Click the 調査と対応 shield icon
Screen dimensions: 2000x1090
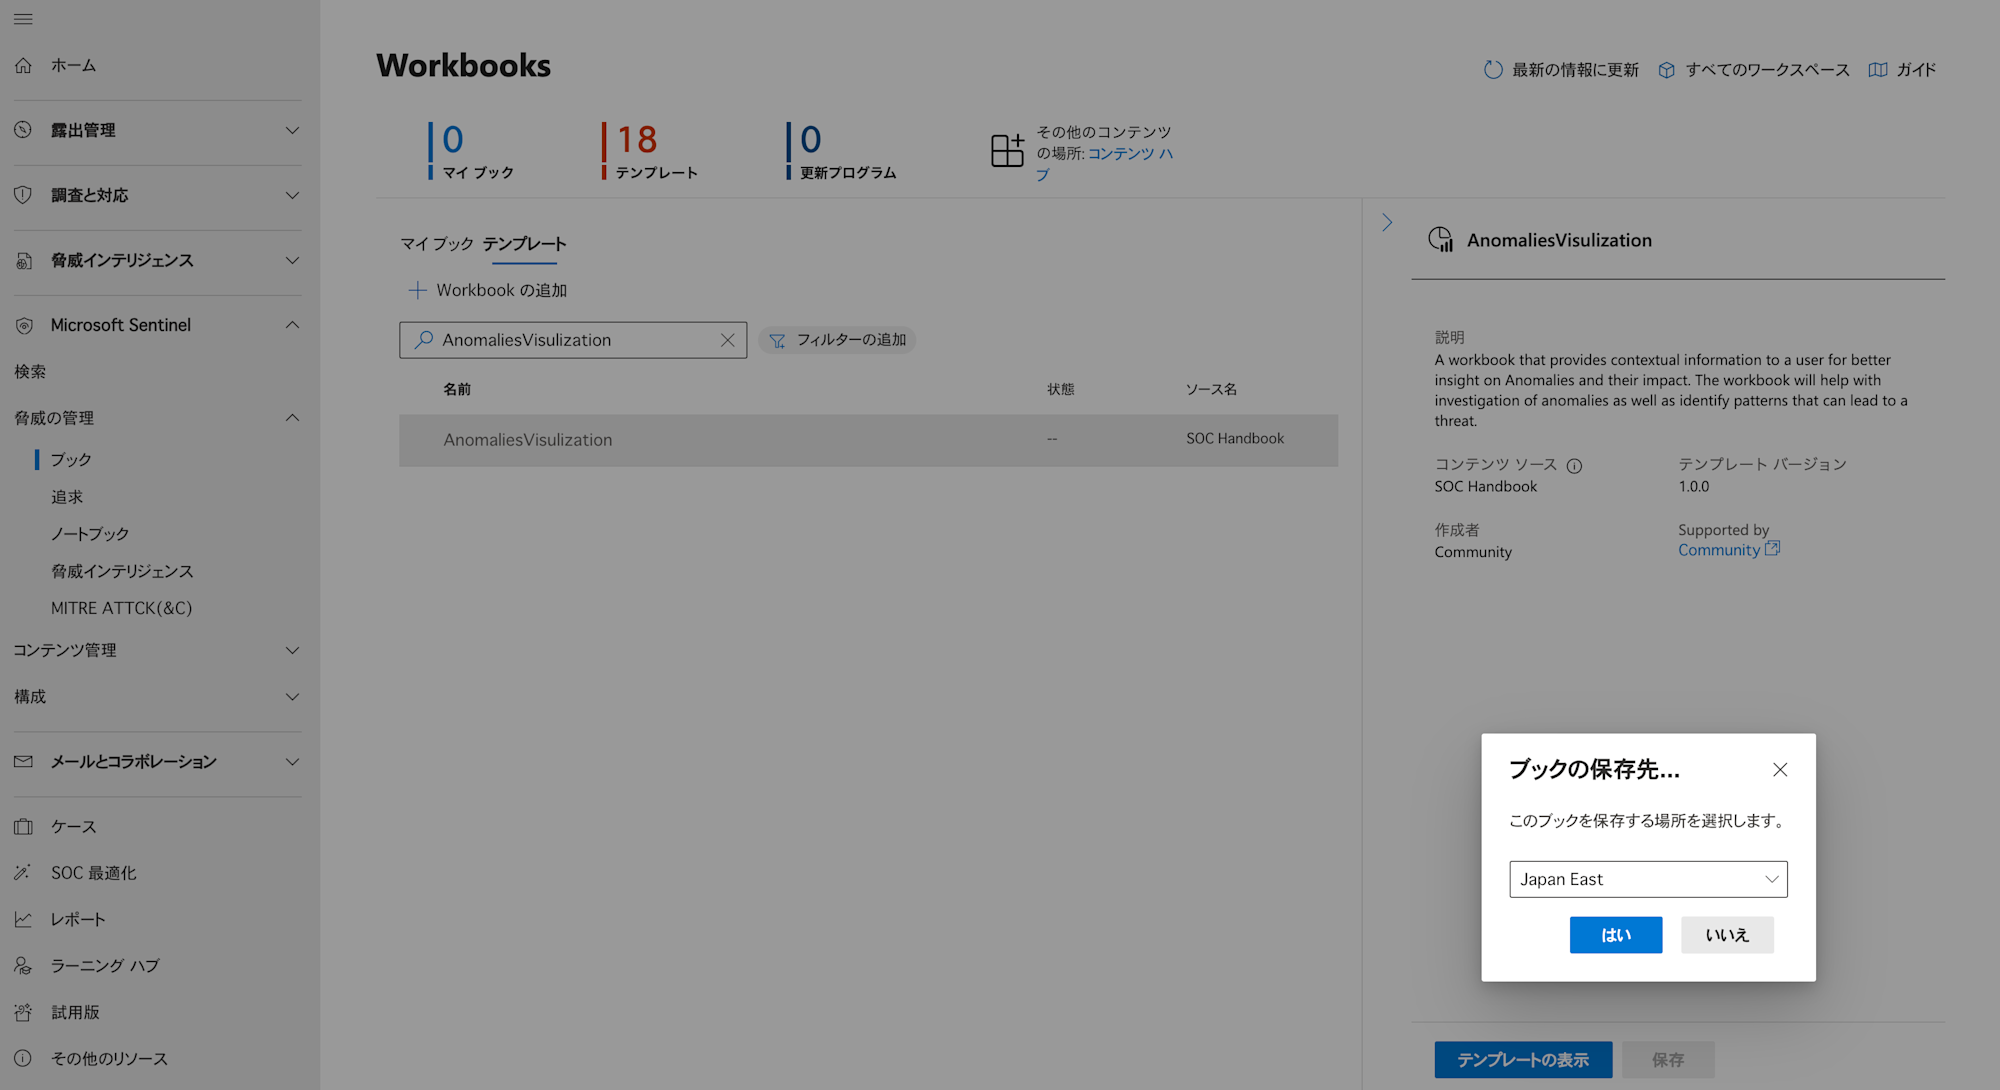click(23, 195)
